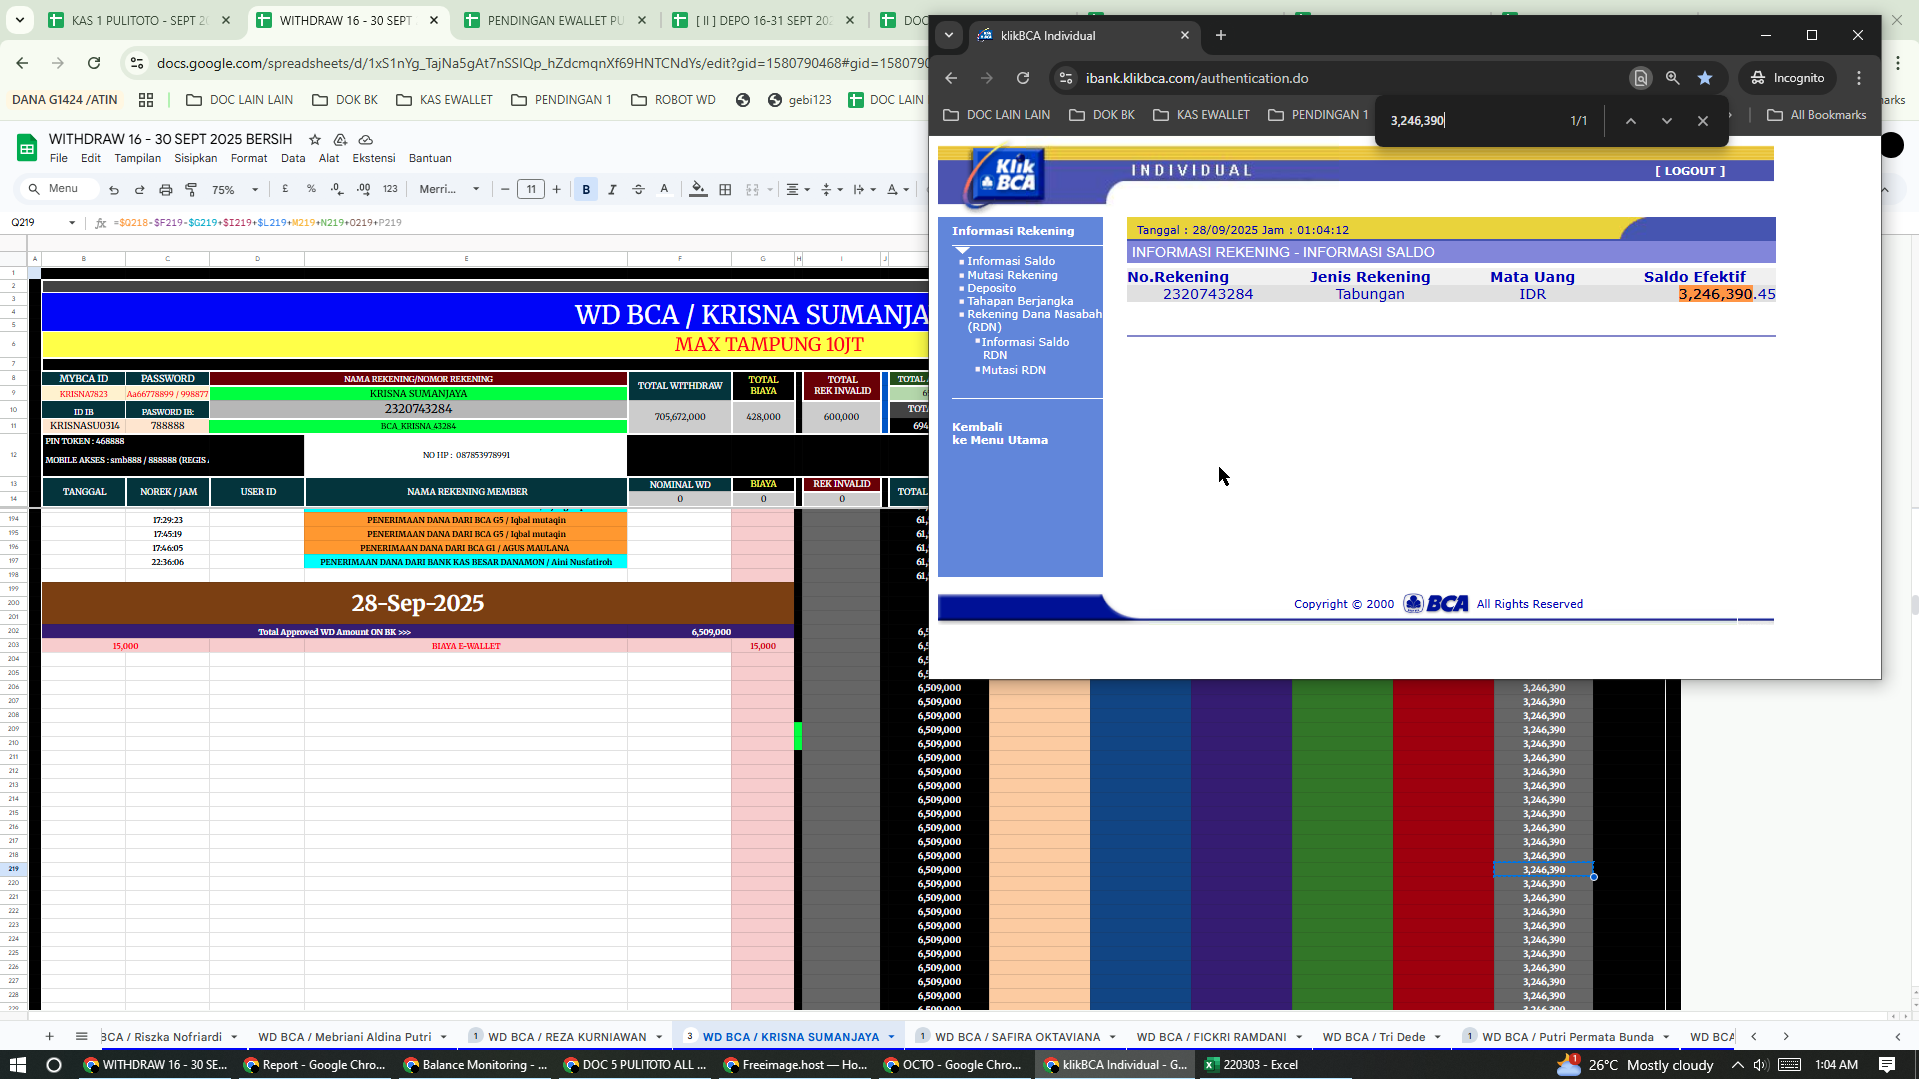Open the fill color picker
This screenshot has height=1079, width=1919.
698,189
